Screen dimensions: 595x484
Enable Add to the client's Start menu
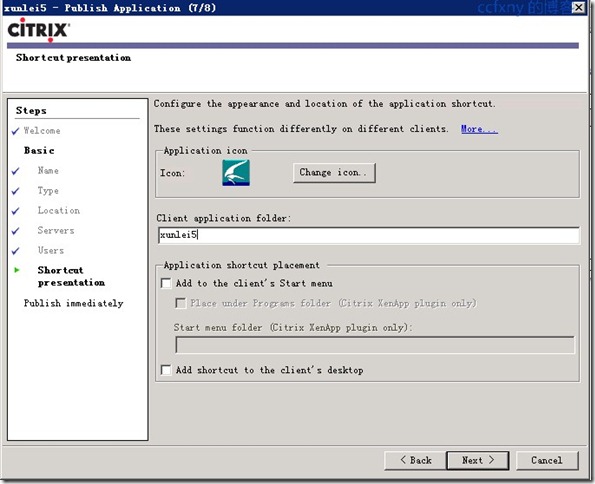[166, 283]
